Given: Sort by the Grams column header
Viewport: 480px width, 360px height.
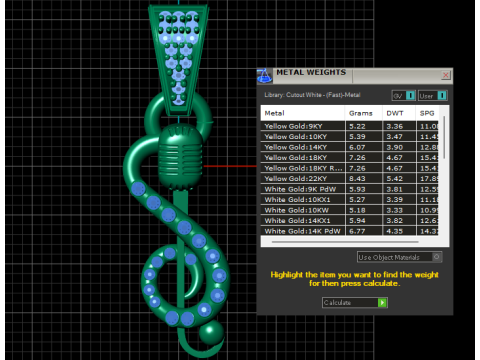Looking at the screenshot, I should click(x=363, y=113).
